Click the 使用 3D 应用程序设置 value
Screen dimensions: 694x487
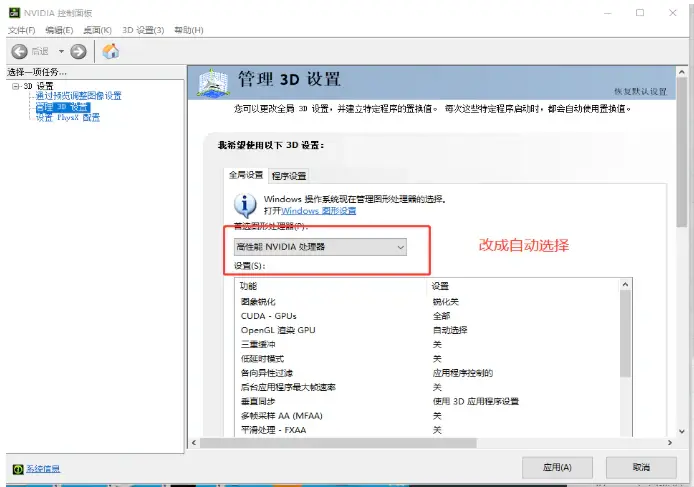[476, 402]
